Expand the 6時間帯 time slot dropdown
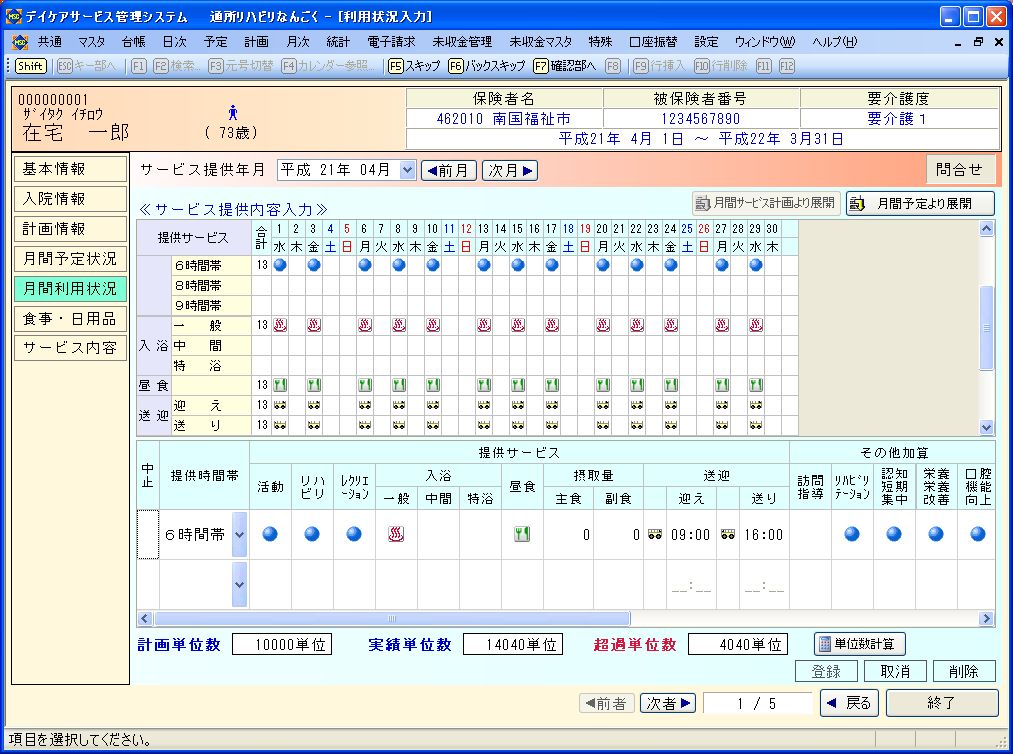 [x=239, y=534]
